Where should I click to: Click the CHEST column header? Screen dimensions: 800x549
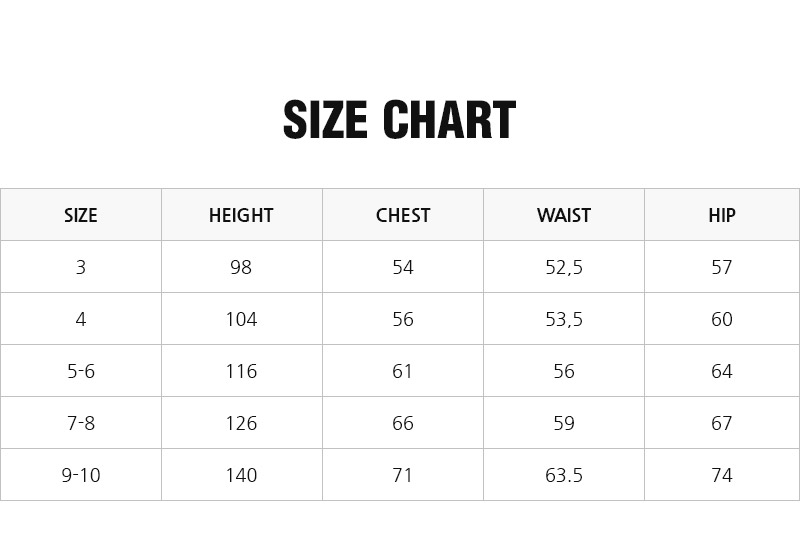(x=403, y=215)
